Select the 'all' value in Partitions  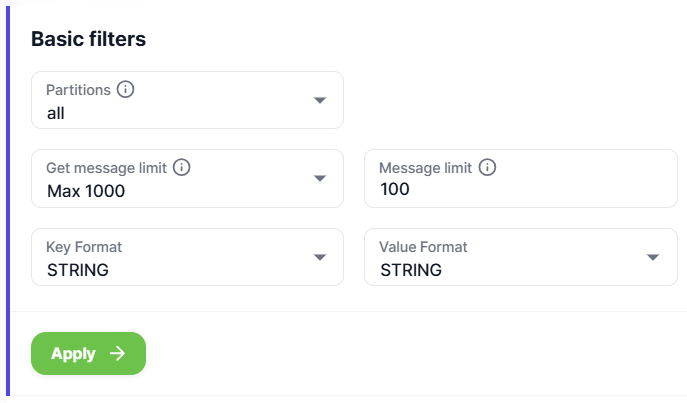[x=56, y=113]
